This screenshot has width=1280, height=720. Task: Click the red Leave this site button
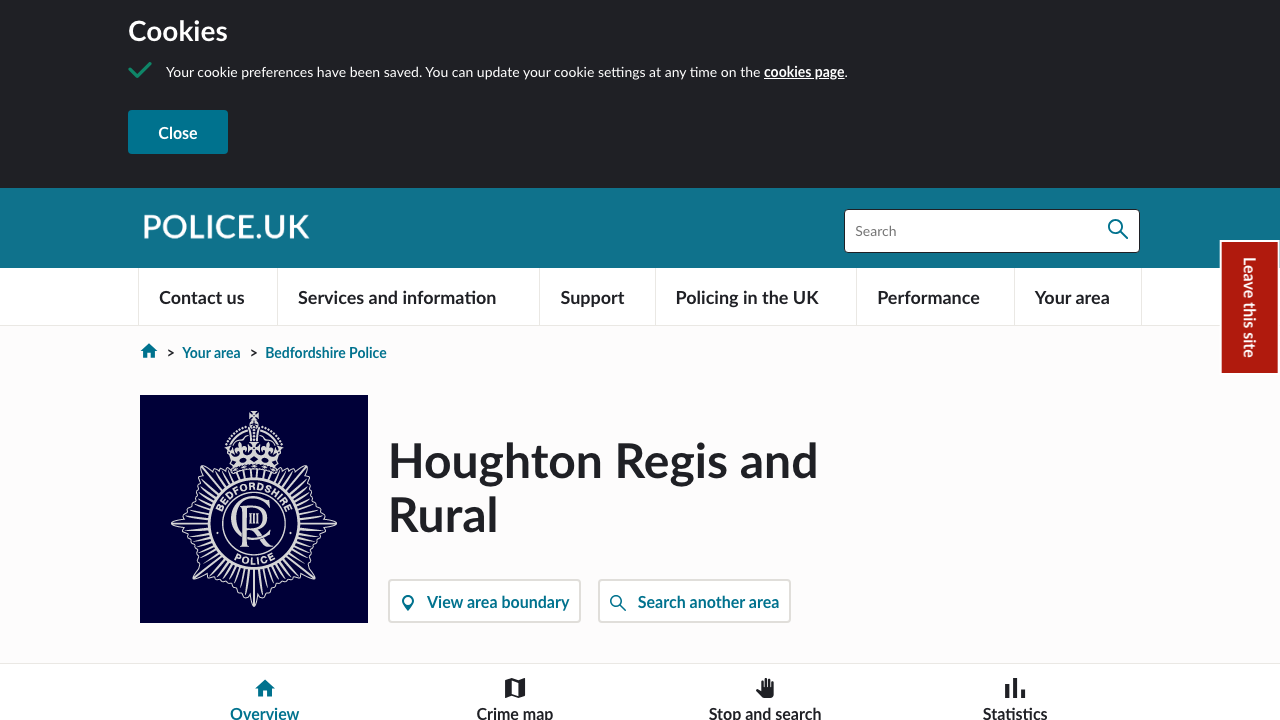[x=1249, y=307]
